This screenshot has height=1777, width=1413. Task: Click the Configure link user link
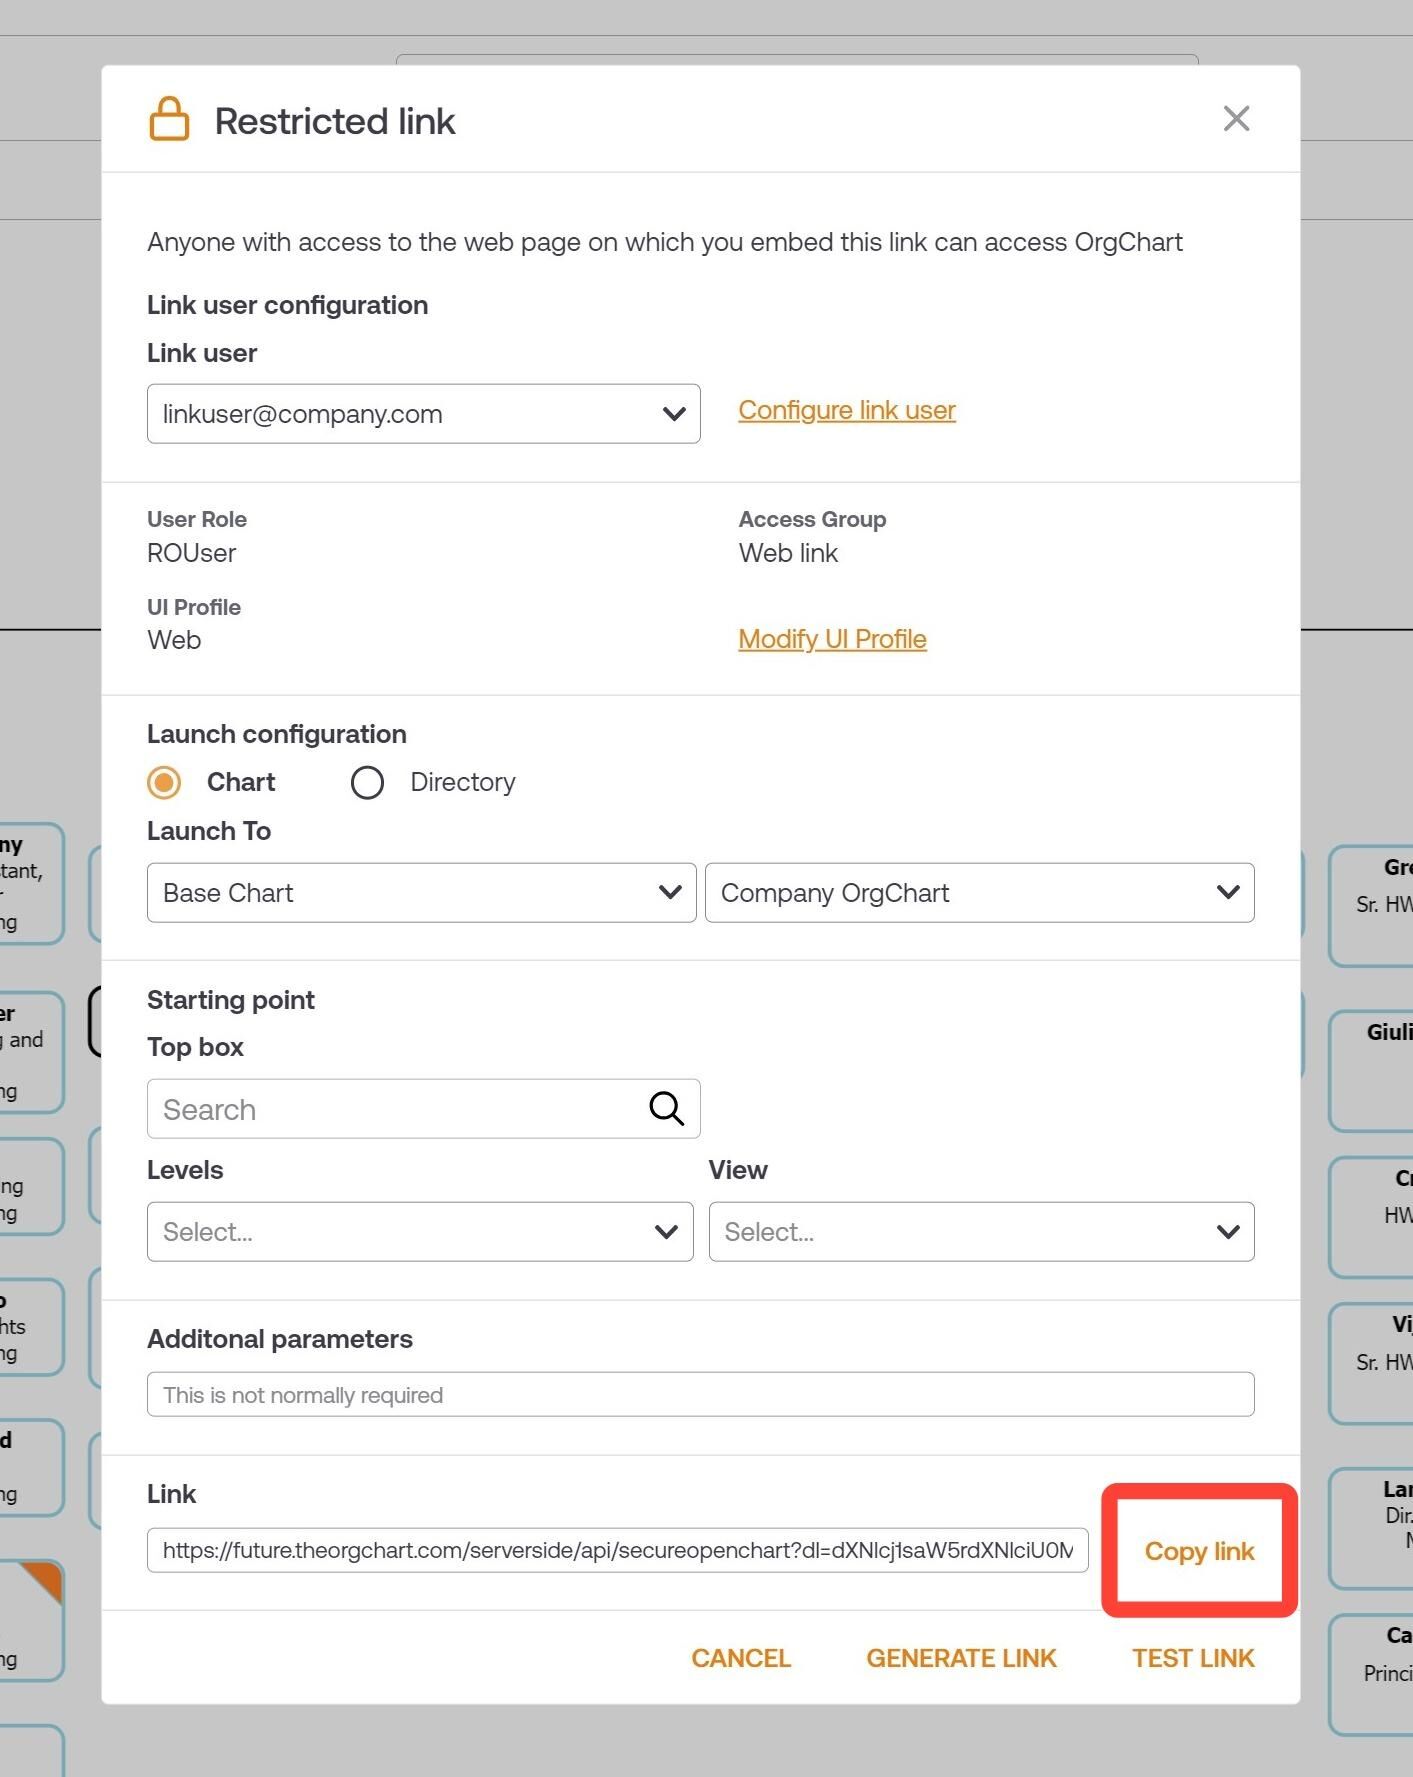click(847, 410)
